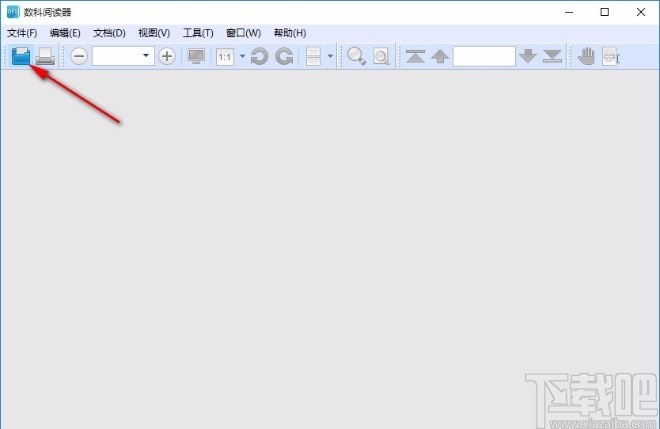Open the dropdown arrow beside the 1:1 icon
Image resolution: width=660 pixels, height=429 pixels.
(242, 56)
